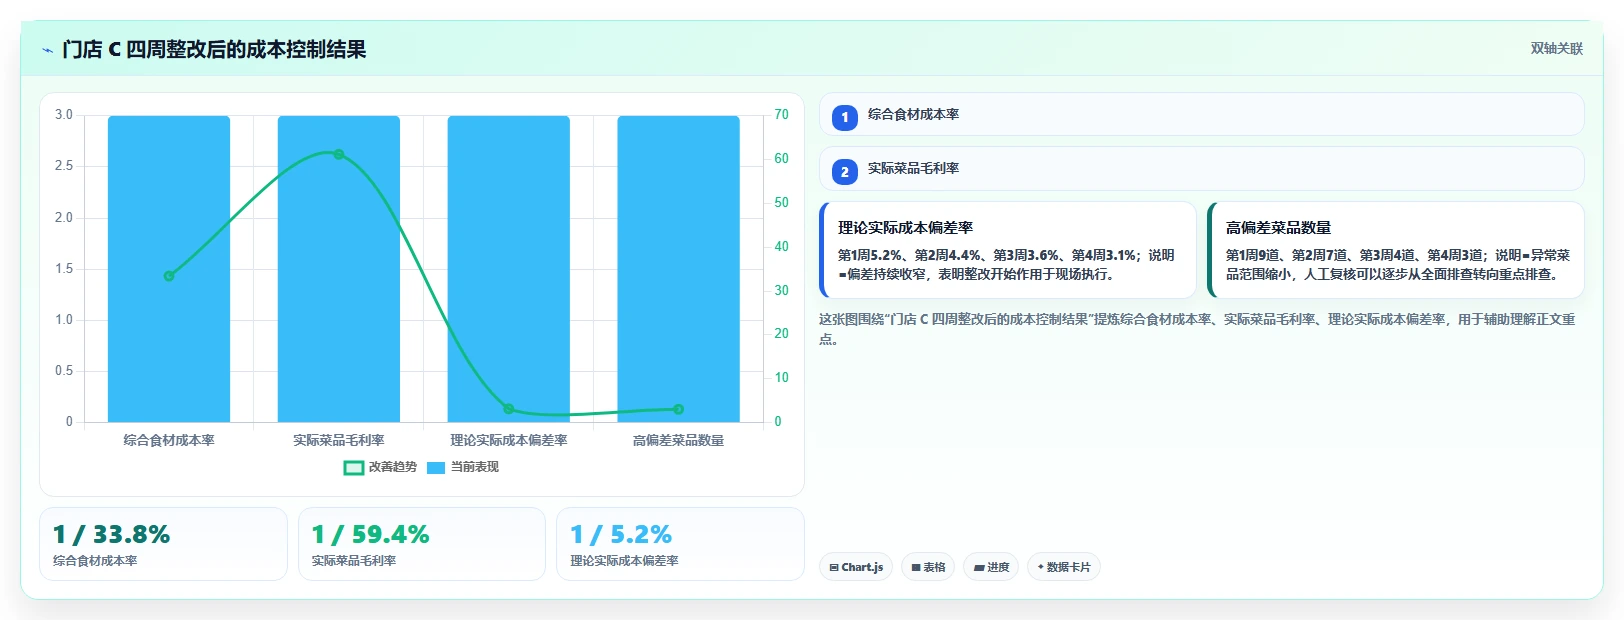This screenshot has height=620, width=1624.
Task: Click the chart summary paragraph starting 这张图围绕
Action: pos(1197,329)
